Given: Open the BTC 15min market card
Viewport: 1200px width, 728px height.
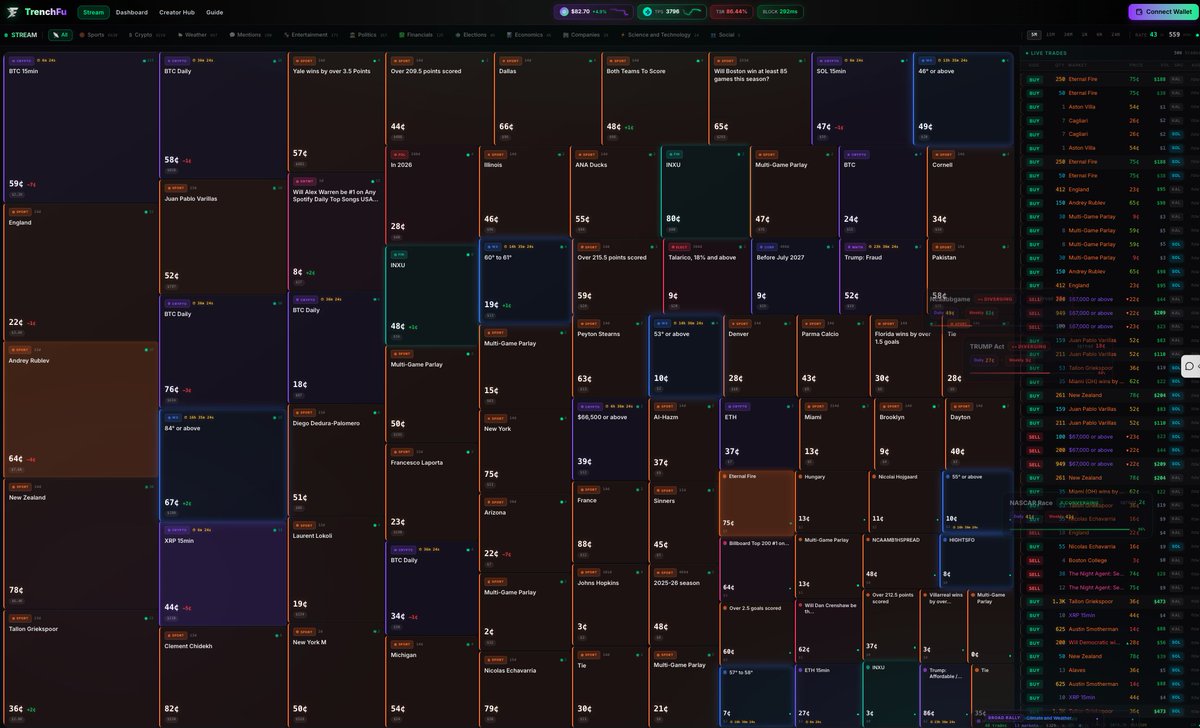Looking at the screenshot, I should tap(80, 128).
